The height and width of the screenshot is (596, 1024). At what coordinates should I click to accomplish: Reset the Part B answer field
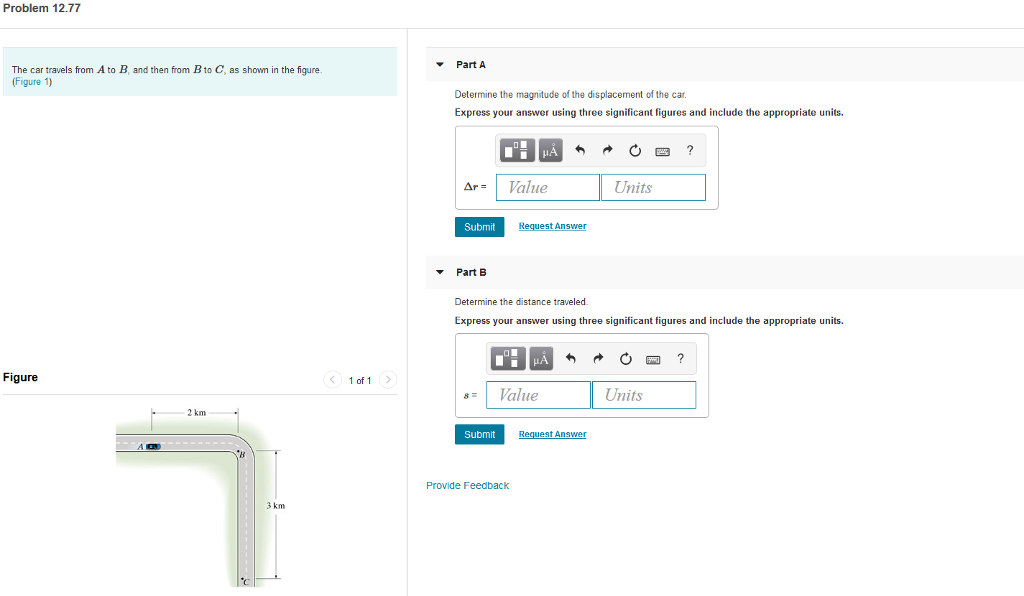click(626, 358)
